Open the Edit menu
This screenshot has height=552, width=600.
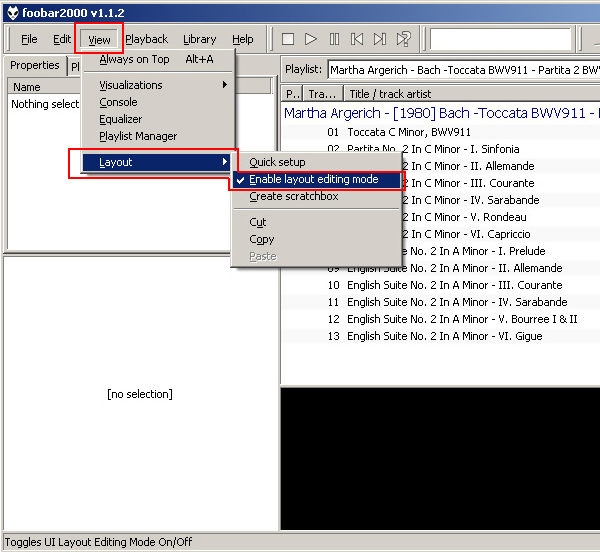tap(62, 39)
